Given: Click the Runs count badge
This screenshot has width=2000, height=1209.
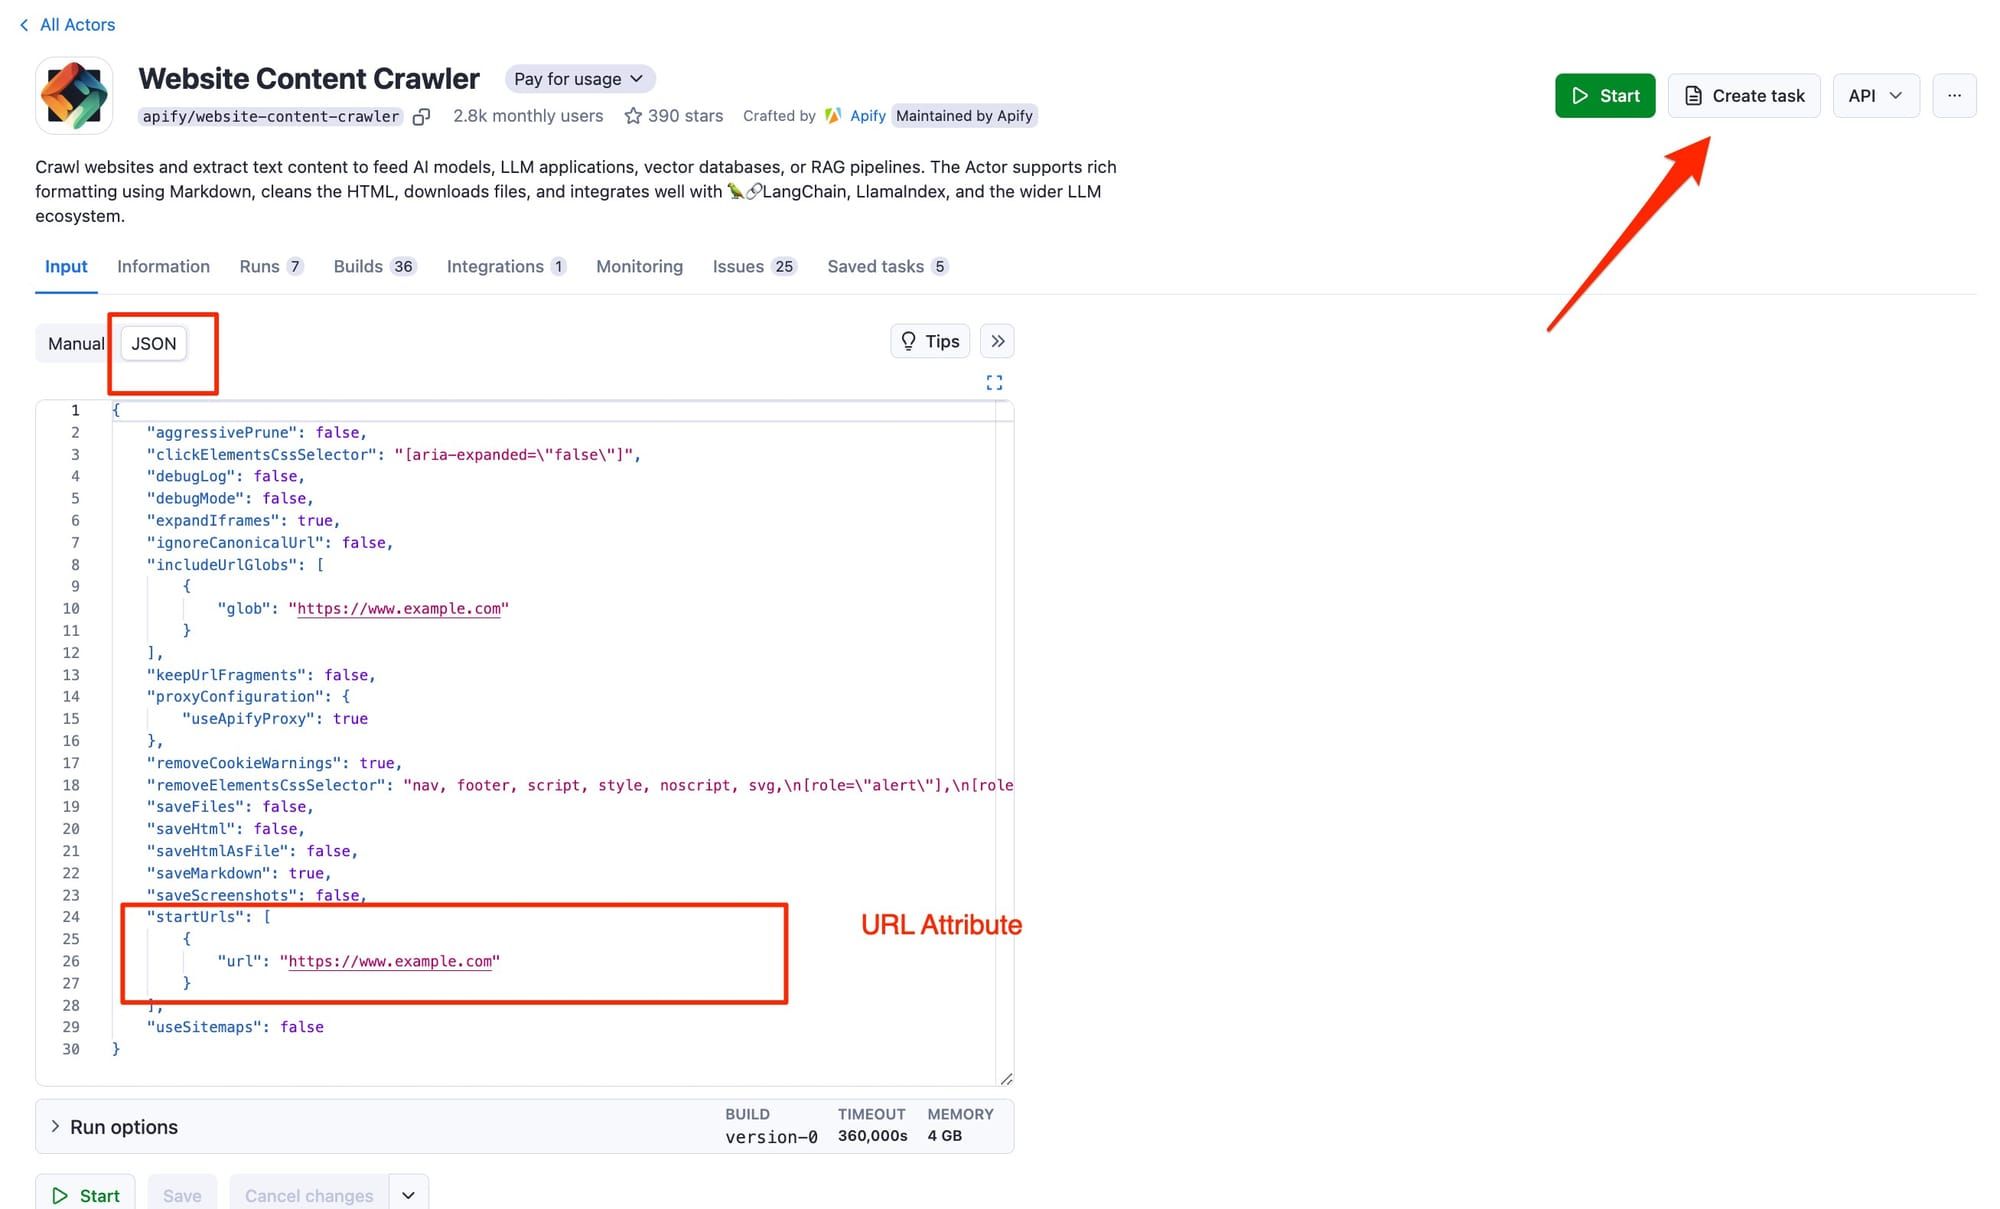Looking at the screenshot, I should click(x=296, y=266).
